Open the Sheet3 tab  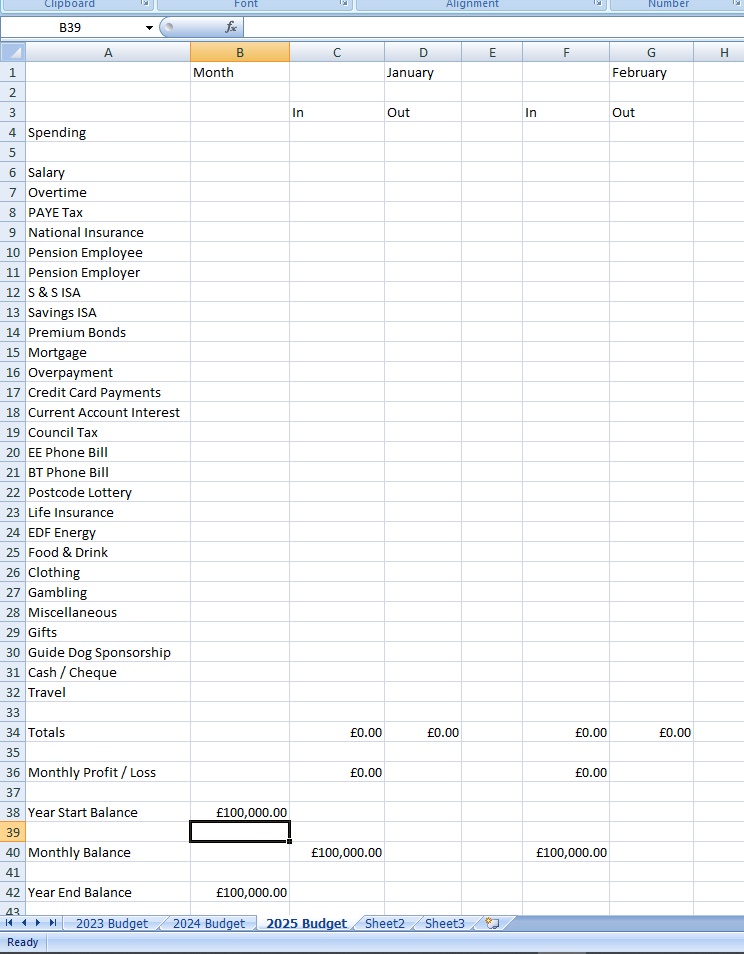point(444,923)
